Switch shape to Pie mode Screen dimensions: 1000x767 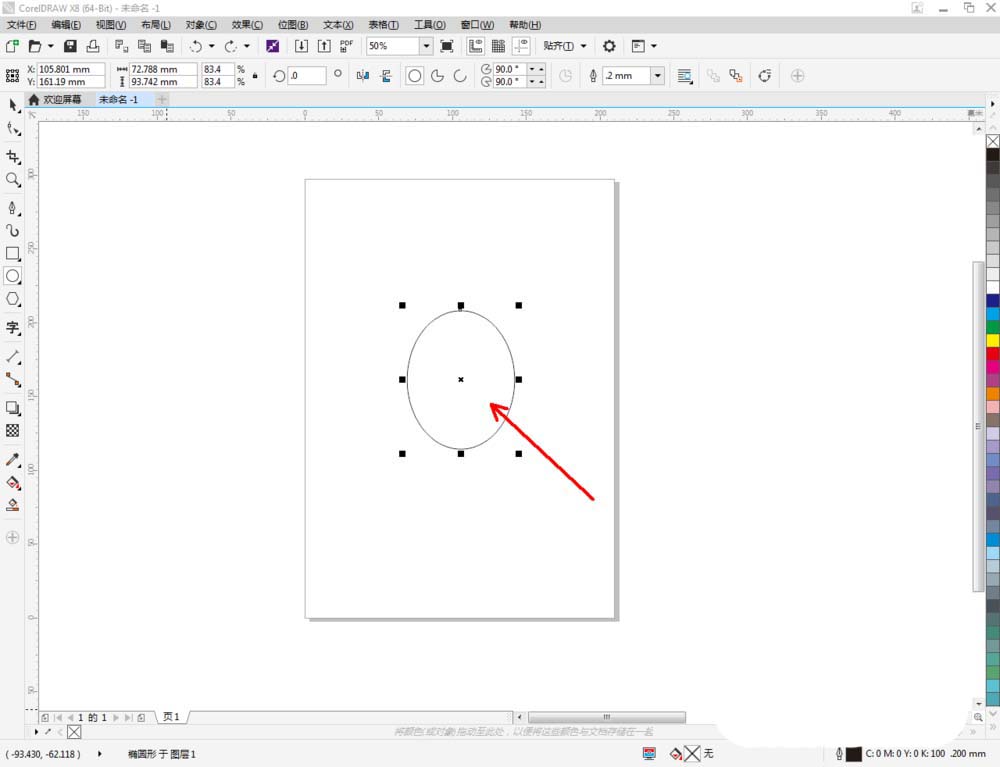(437, 75)
